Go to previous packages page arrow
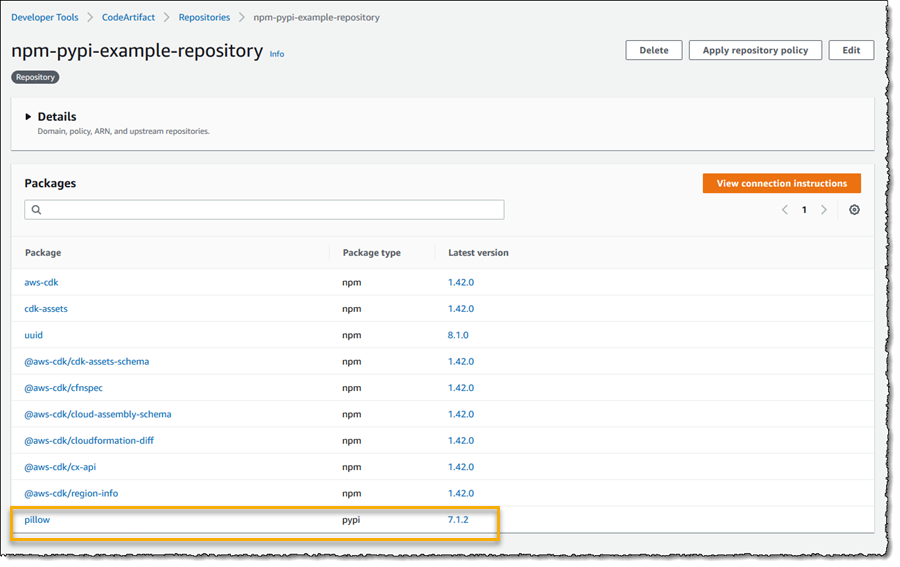The width and height of the screenshot is (900, 567). 785,209
